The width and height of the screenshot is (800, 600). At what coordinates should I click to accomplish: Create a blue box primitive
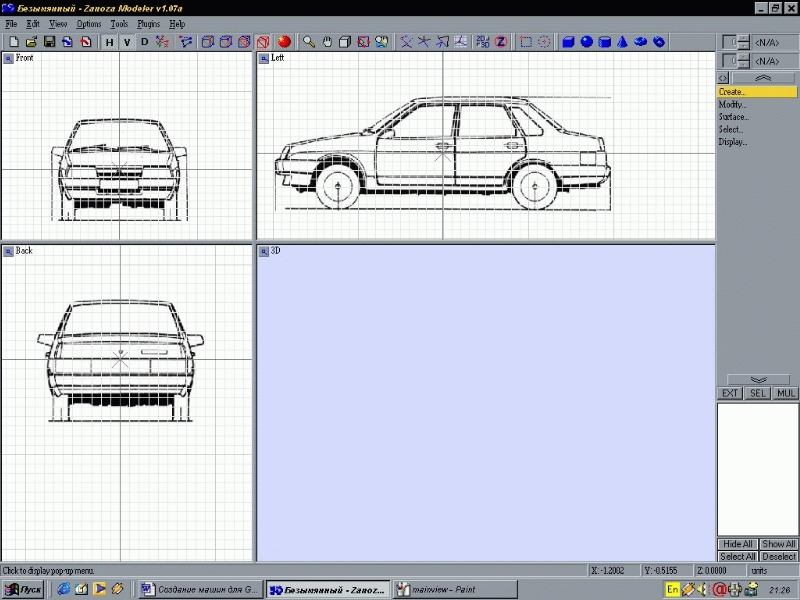[568, 42]
